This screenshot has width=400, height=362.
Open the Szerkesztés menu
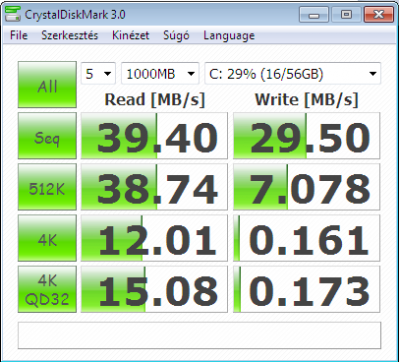coord(70,35)
